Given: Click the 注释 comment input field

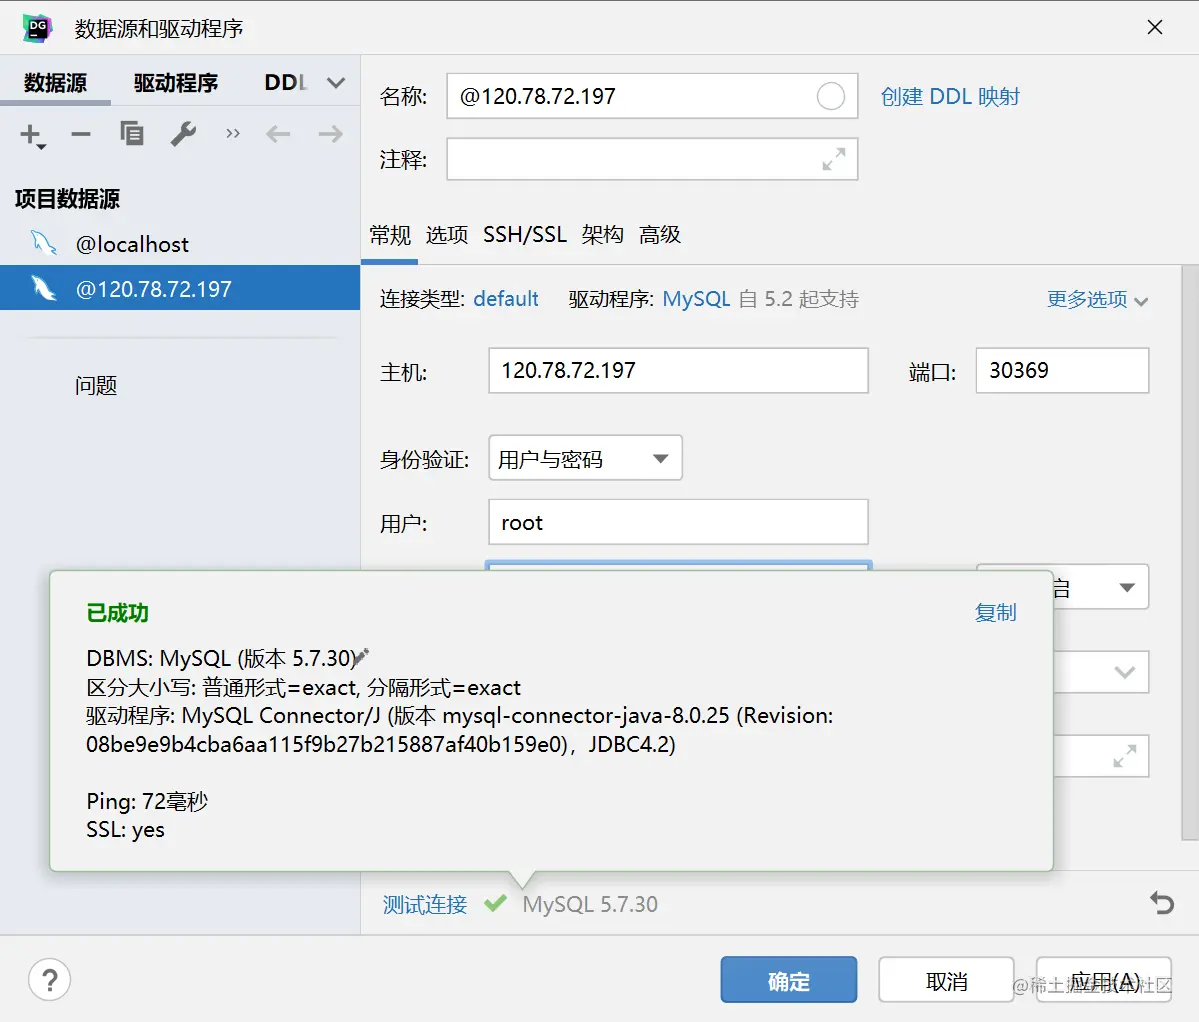Looking at the screenshot, I should (x=651, y=159).
